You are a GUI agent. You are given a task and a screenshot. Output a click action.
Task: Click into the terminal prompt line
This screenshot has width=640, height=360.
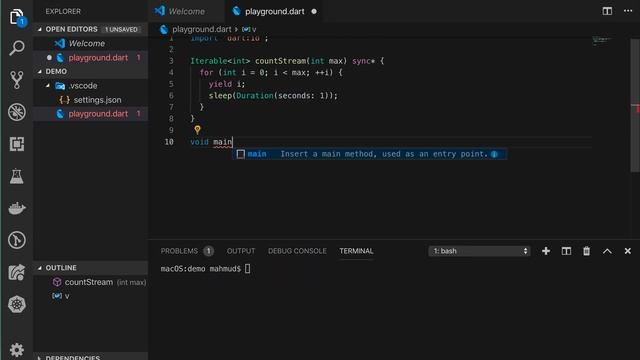click(205, 269)
